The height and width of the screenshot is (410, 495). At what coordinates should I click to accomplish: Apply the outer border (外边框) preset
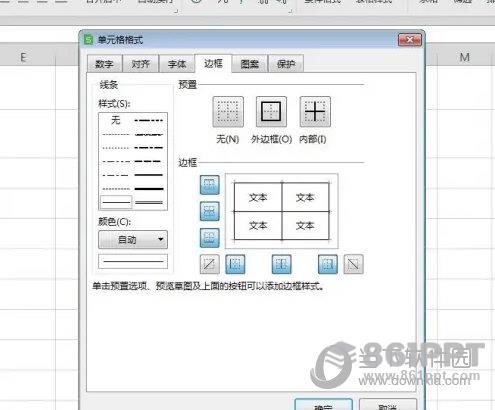(271, 112)
